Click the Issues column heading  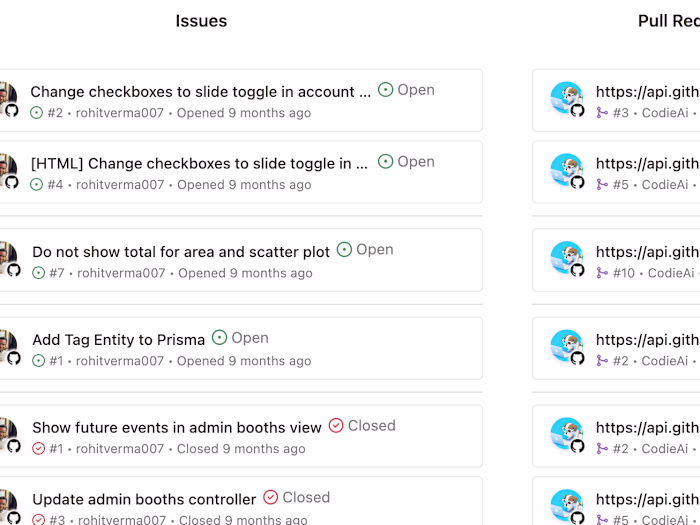click(x=201, y=21)
